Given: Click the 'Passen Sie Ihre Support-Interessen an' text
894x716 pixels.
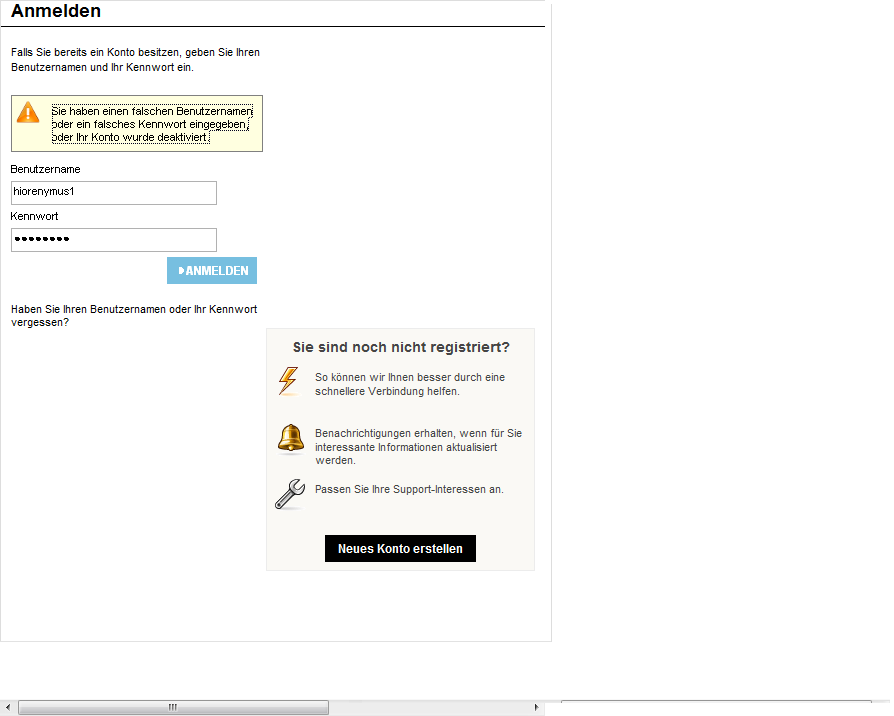Looking at the screenshot, I should [x=409, y=490].
